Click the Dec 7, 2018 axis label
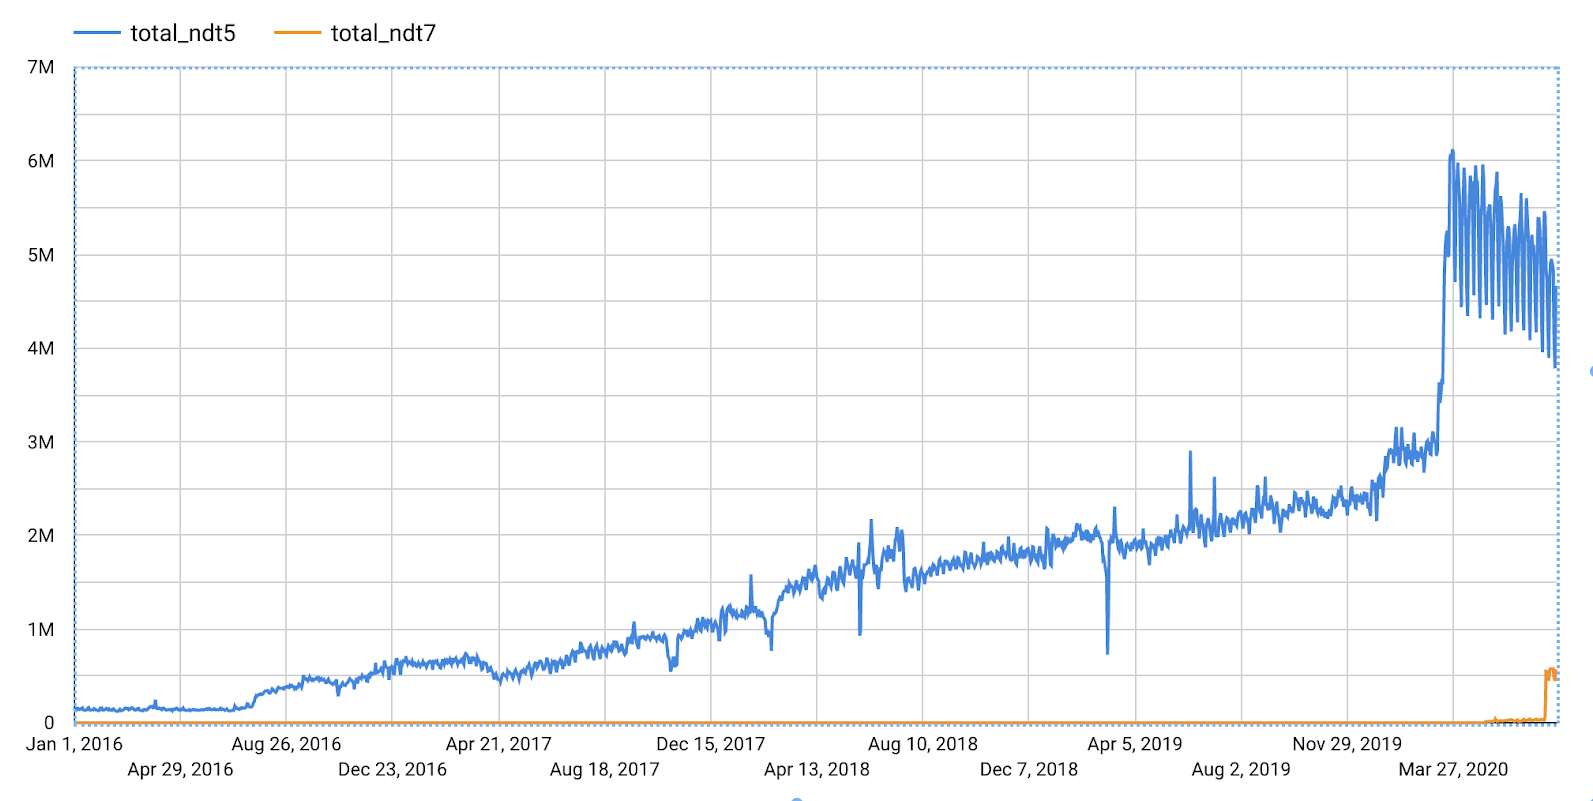 (1029, 769)
